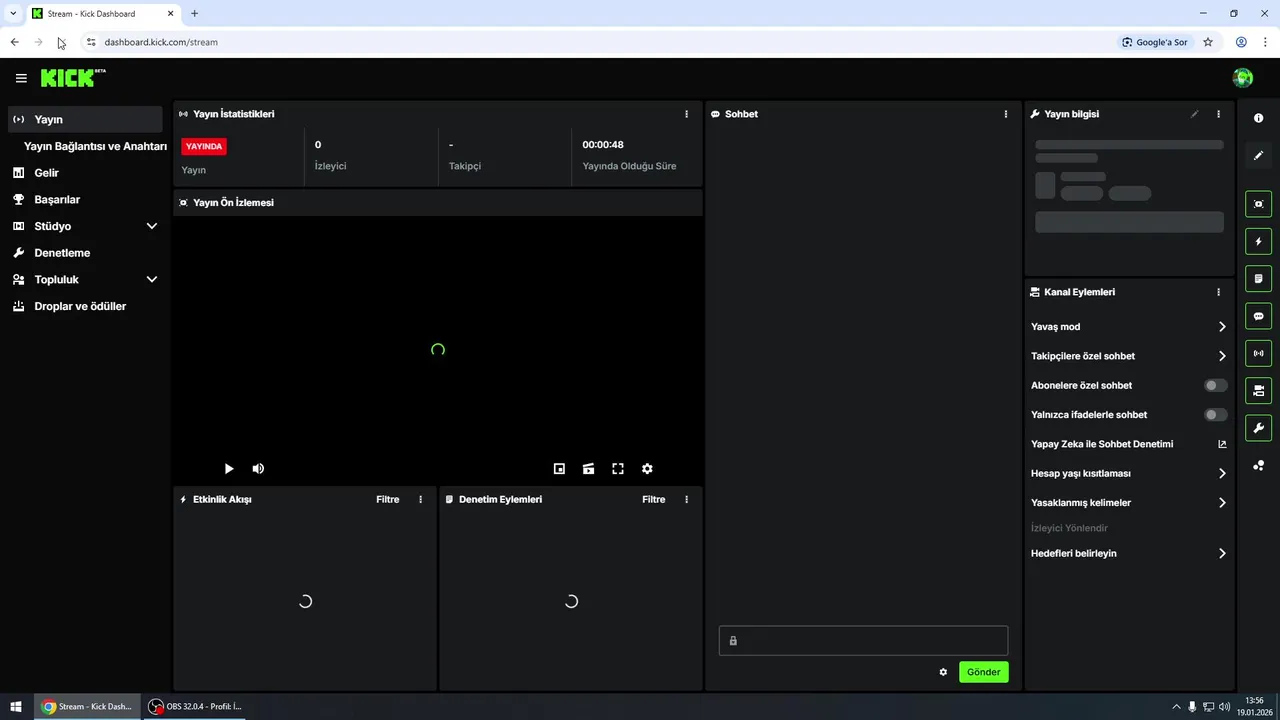Toggle the lightning activity feed icon in sidebar
1280x720 pixels.
1258,241
